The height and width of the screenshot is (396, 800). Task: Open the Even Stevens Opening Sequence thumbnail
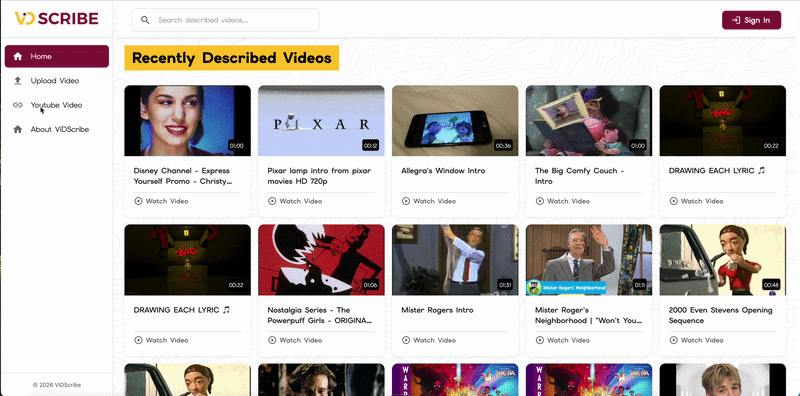click(x=722, y=260)
